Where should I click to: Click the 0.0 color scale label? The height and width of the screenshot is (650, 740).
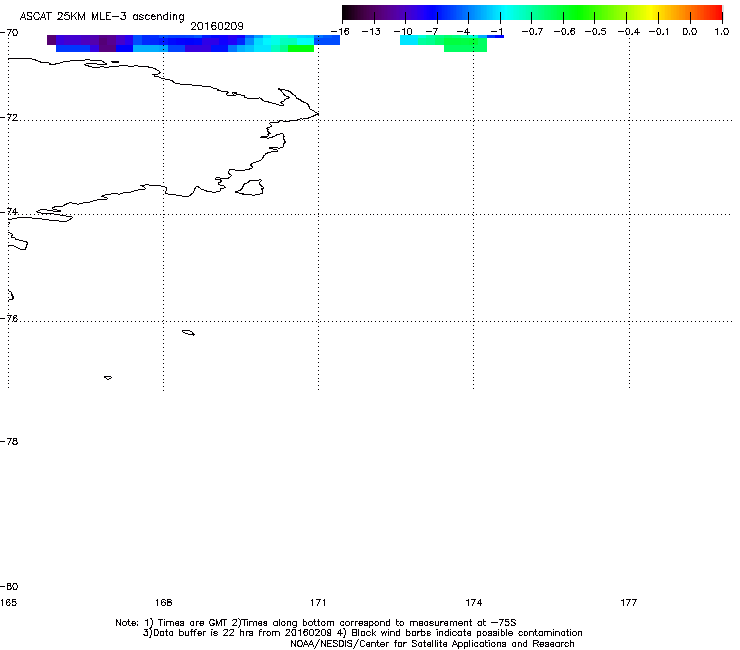pos(690,32)
